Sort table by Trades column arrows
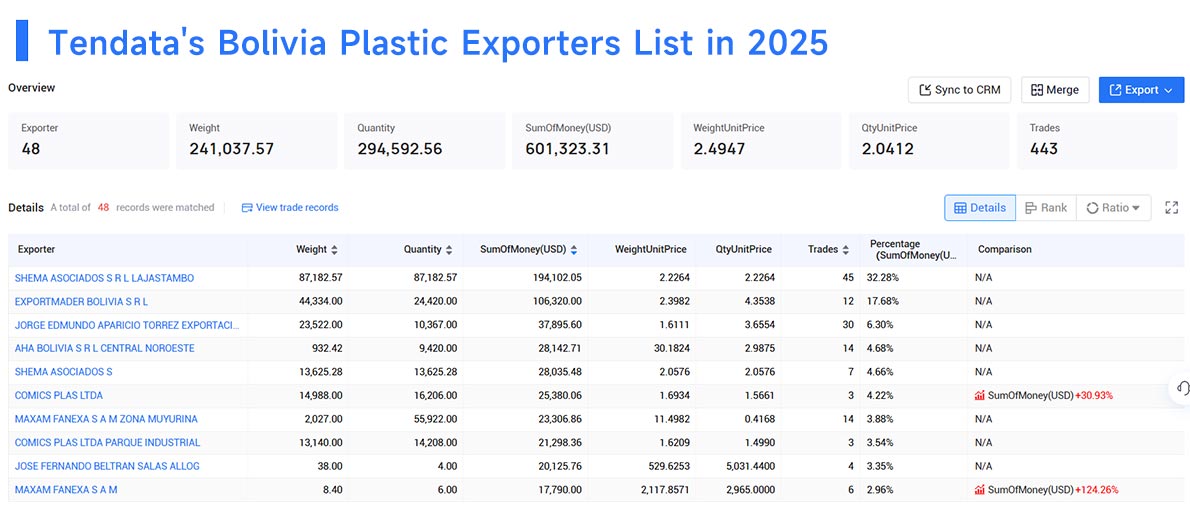This screenshot has width=1190, height=510. click(845, 250)
